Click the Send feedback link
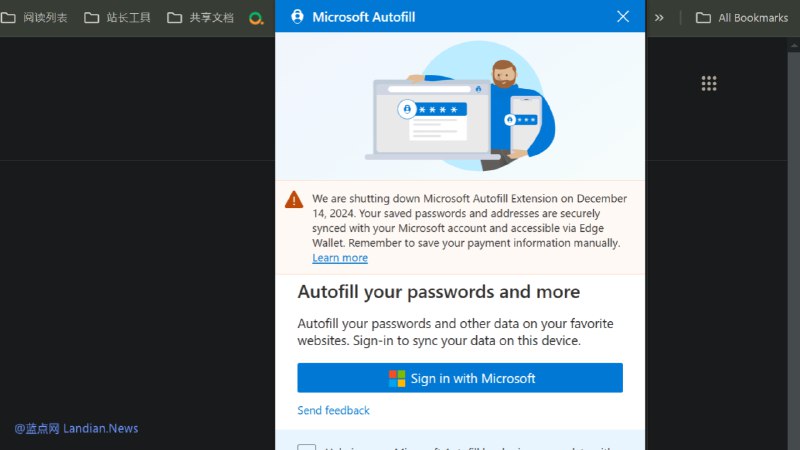 click(x=333, y=410)
